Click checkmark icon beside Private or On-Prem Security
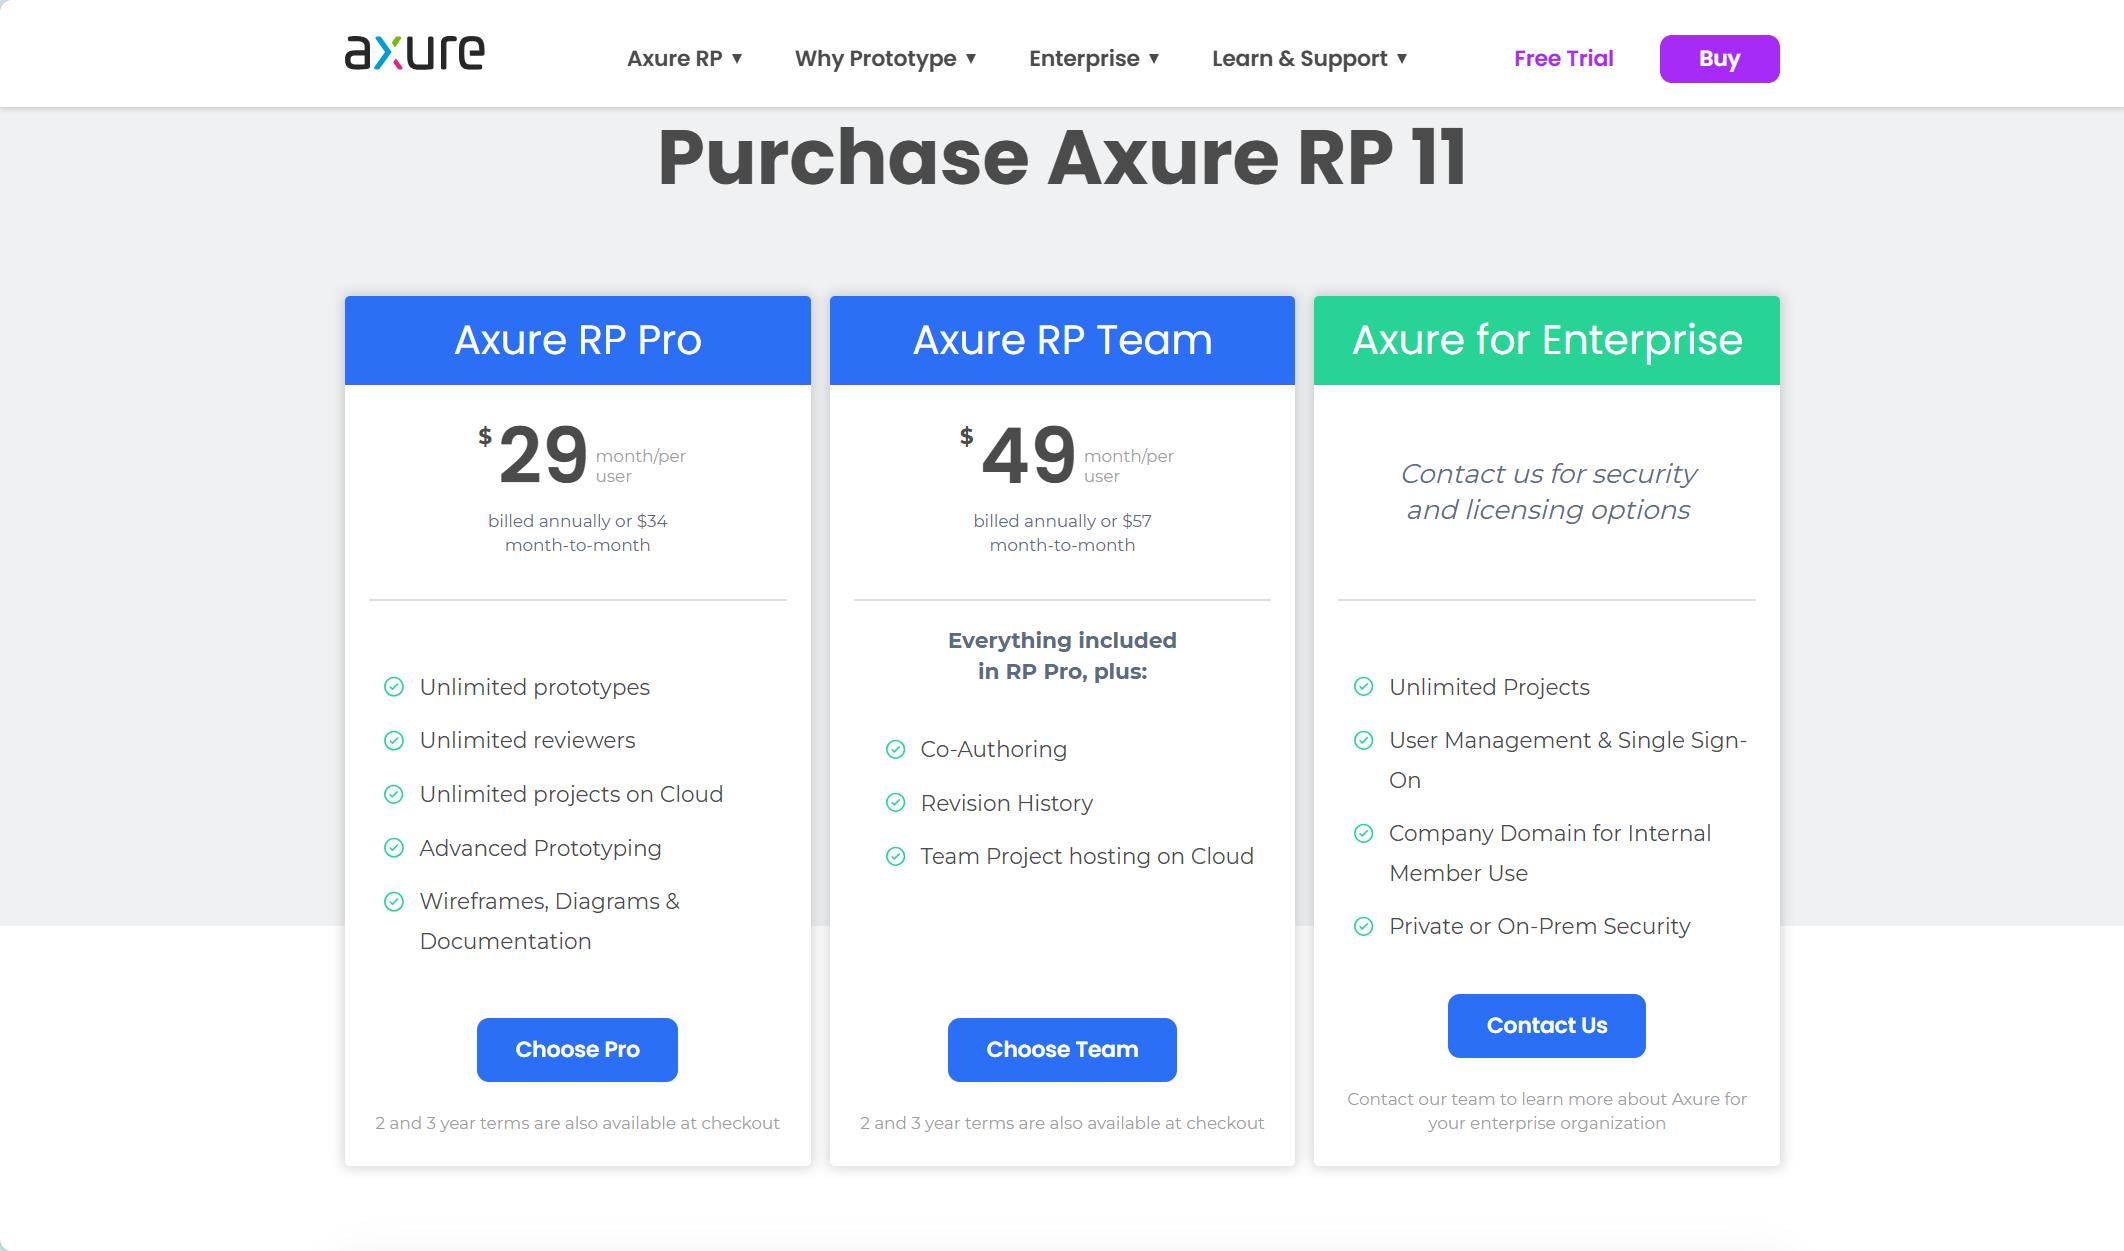 point(1363,927)
